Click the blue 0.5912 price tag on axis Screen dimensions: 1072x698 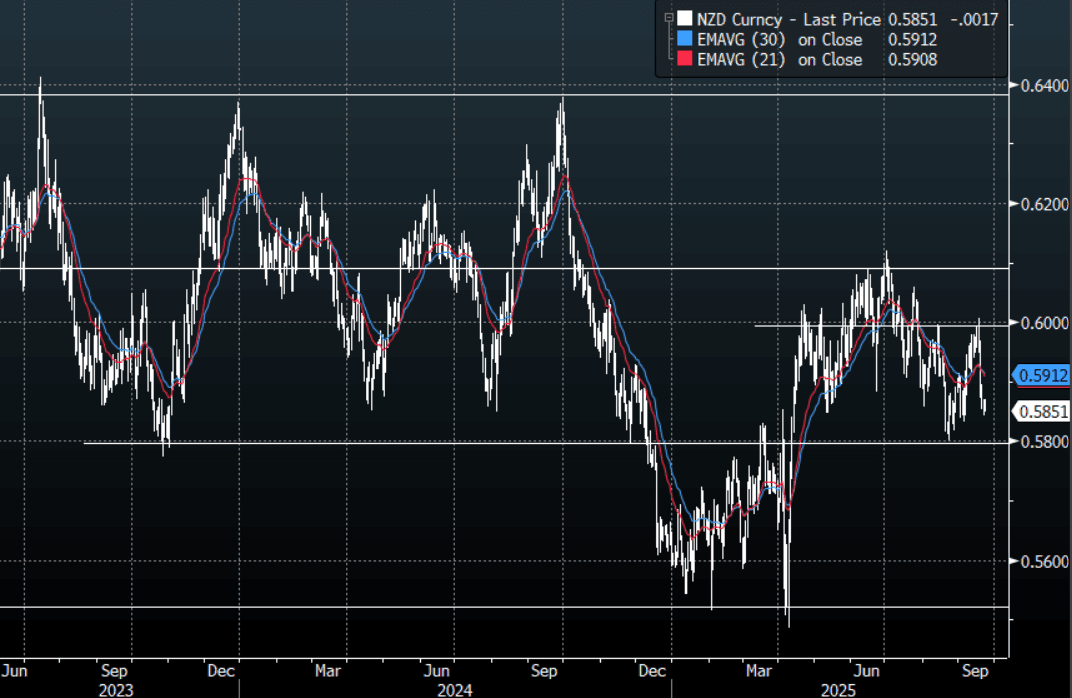pyautogui.click(x=1041, y=376)
